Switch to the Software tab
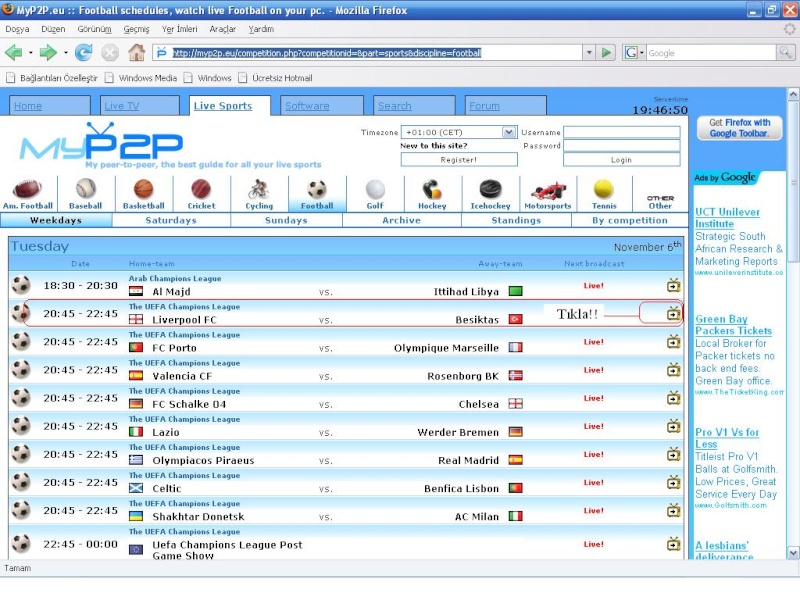800x600 pixels. pyautogui.click(x=322, y=106)
